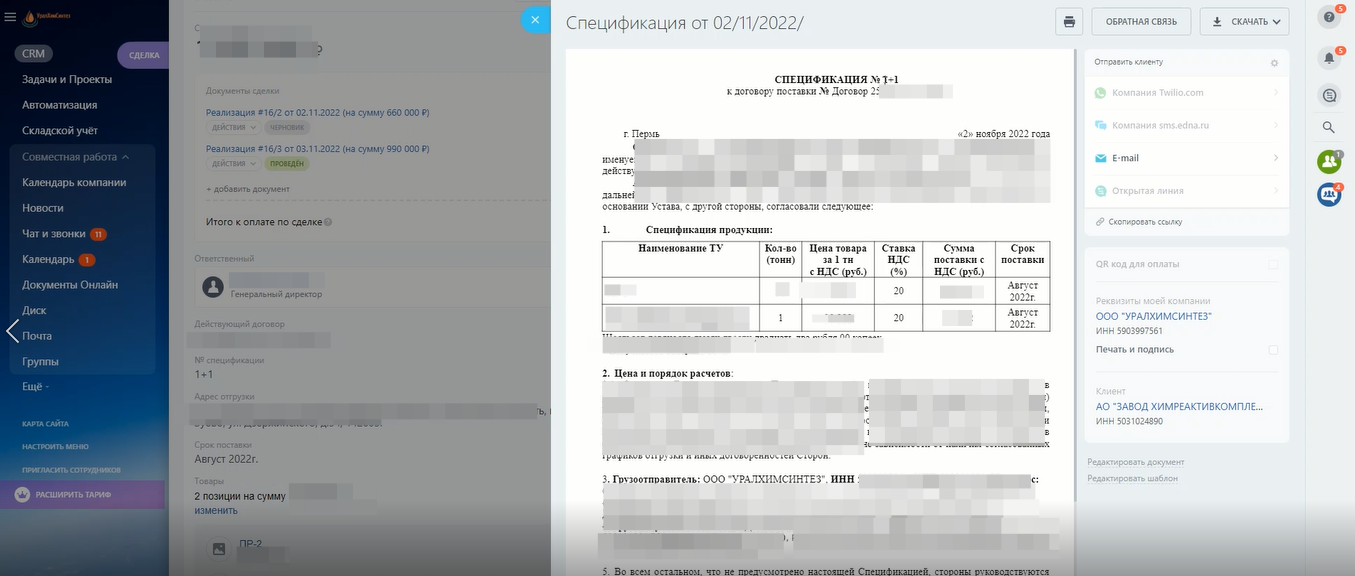Click the help icon next to Итого к оплате
This screenshot has height=576, width=1355.
click(x=328, y=223)
